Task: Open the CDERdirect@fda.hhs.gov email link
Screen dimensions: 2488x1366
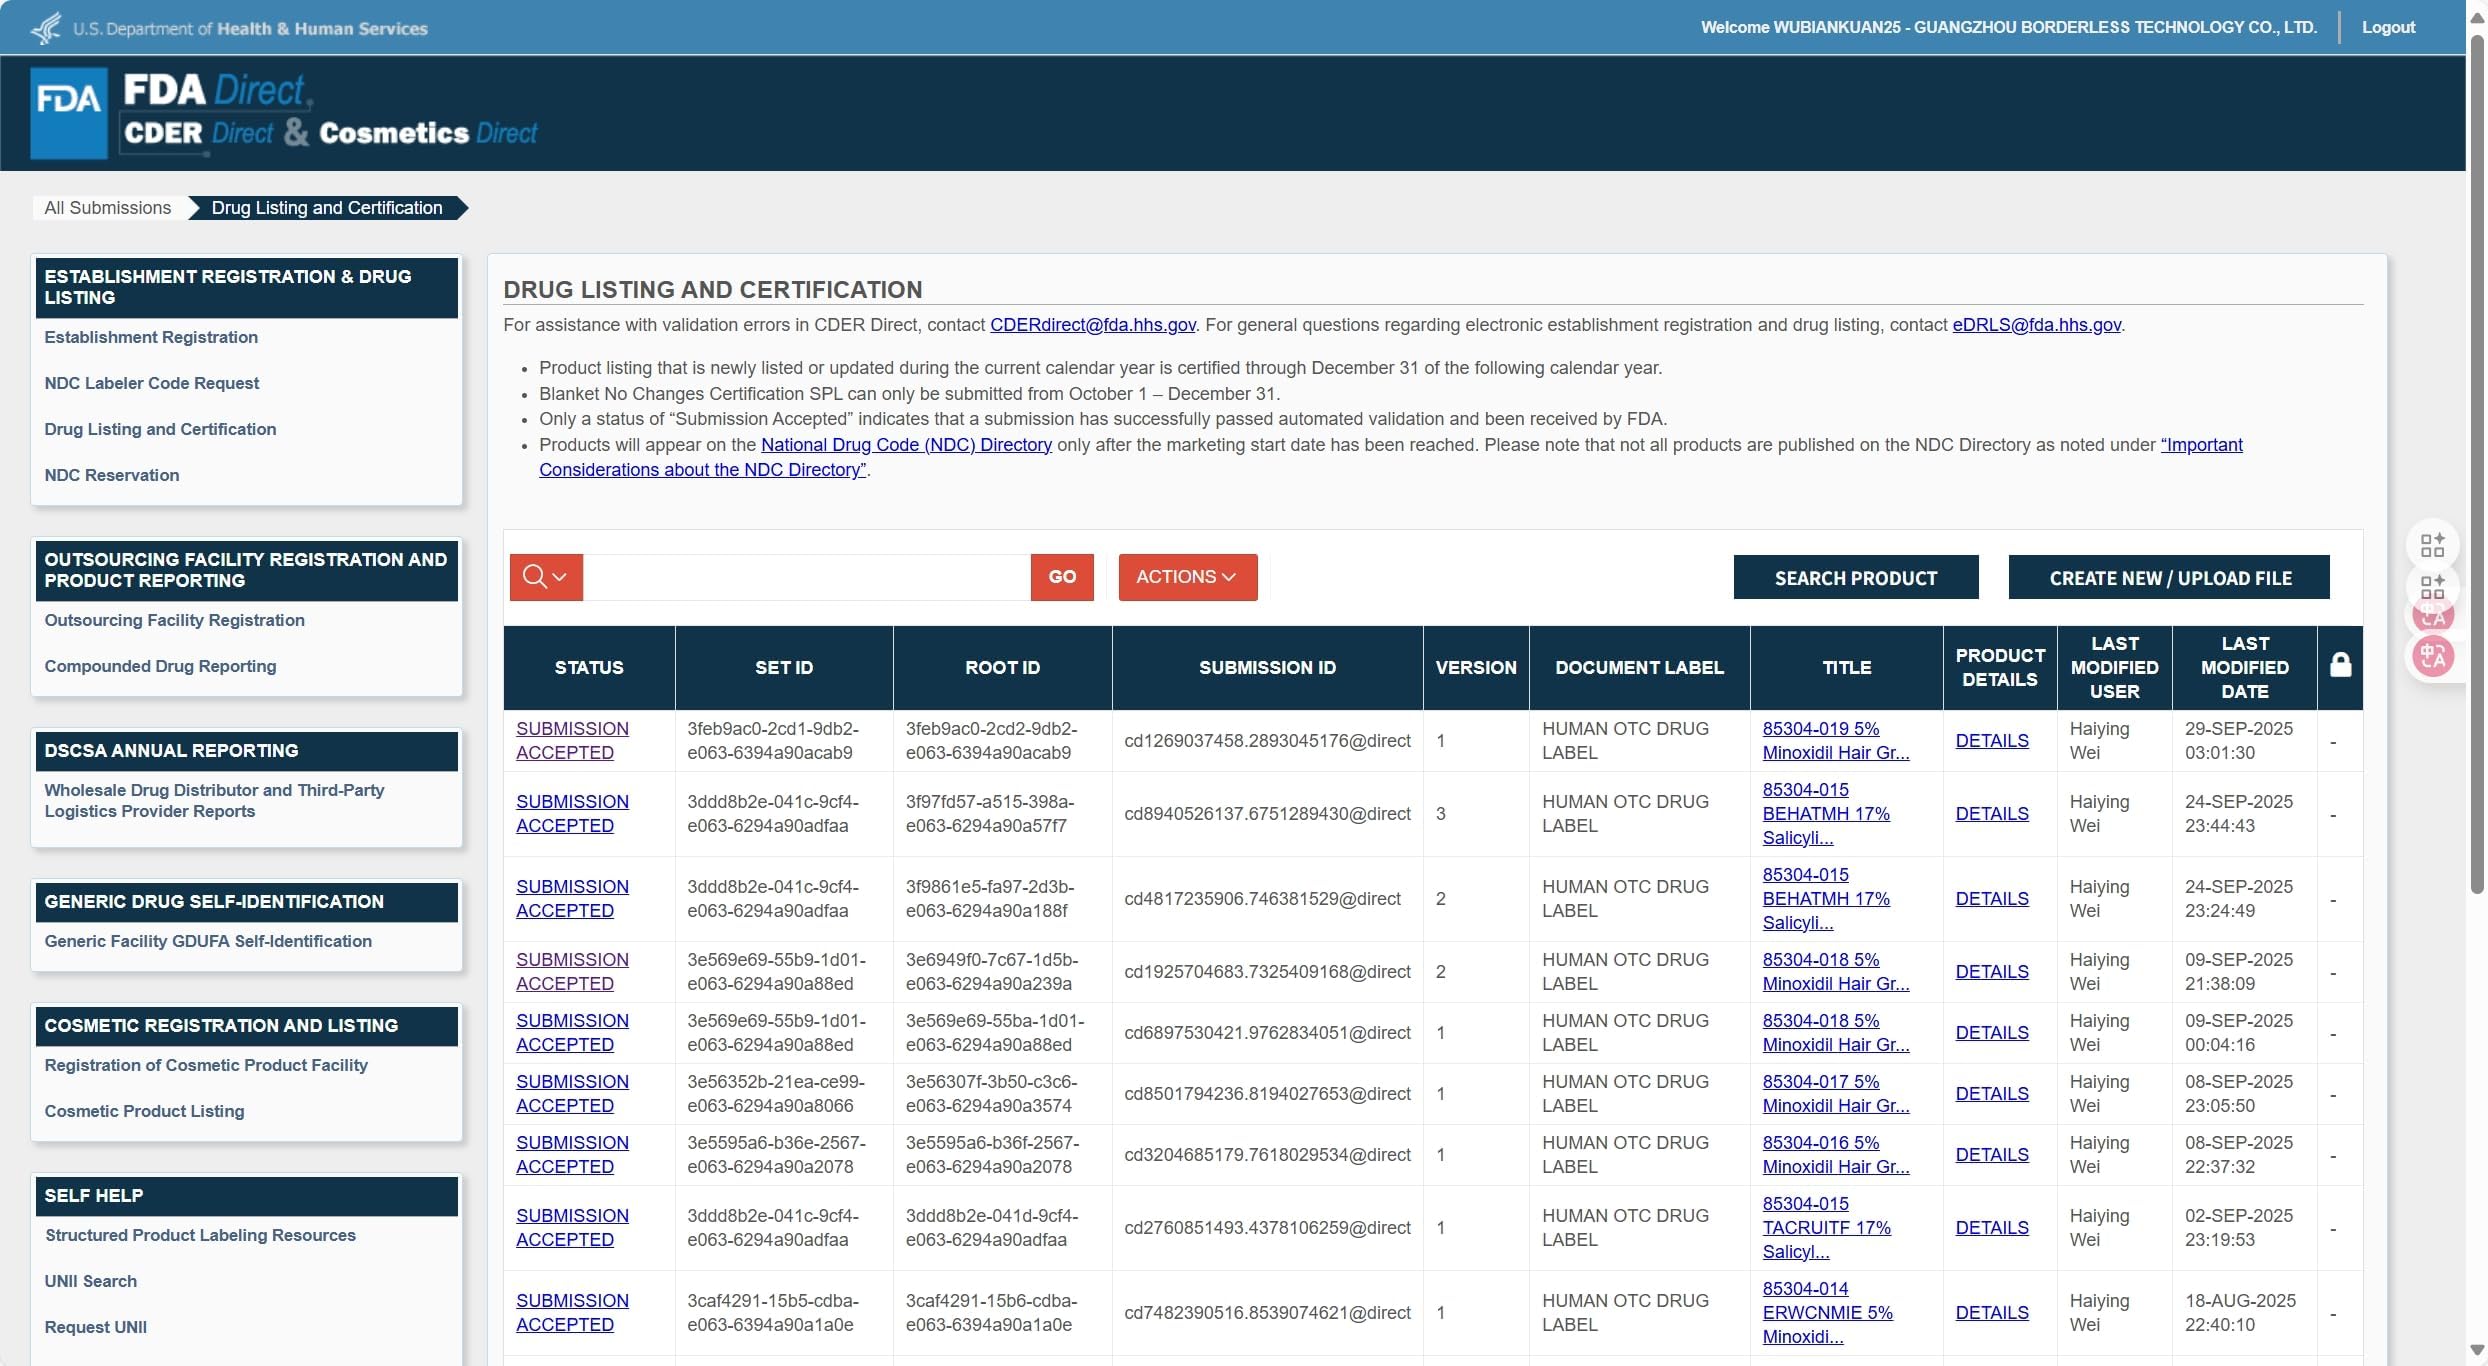Action: (1093, 325)
